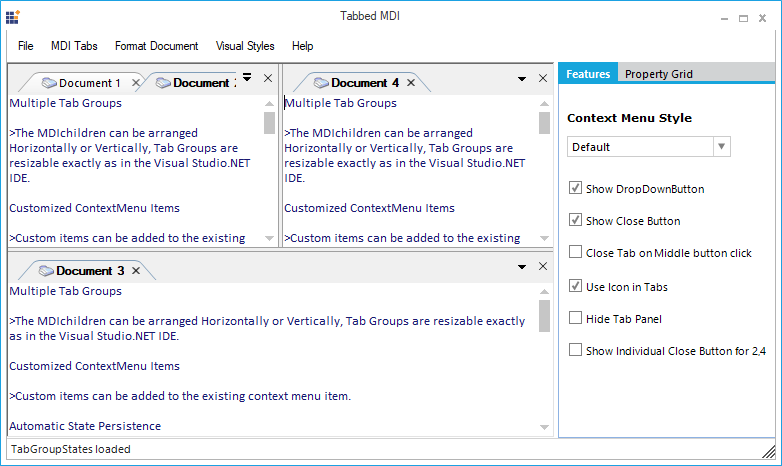Switch to the Property Grid tab
Screen dimensions: 782x466
point(658,74)
